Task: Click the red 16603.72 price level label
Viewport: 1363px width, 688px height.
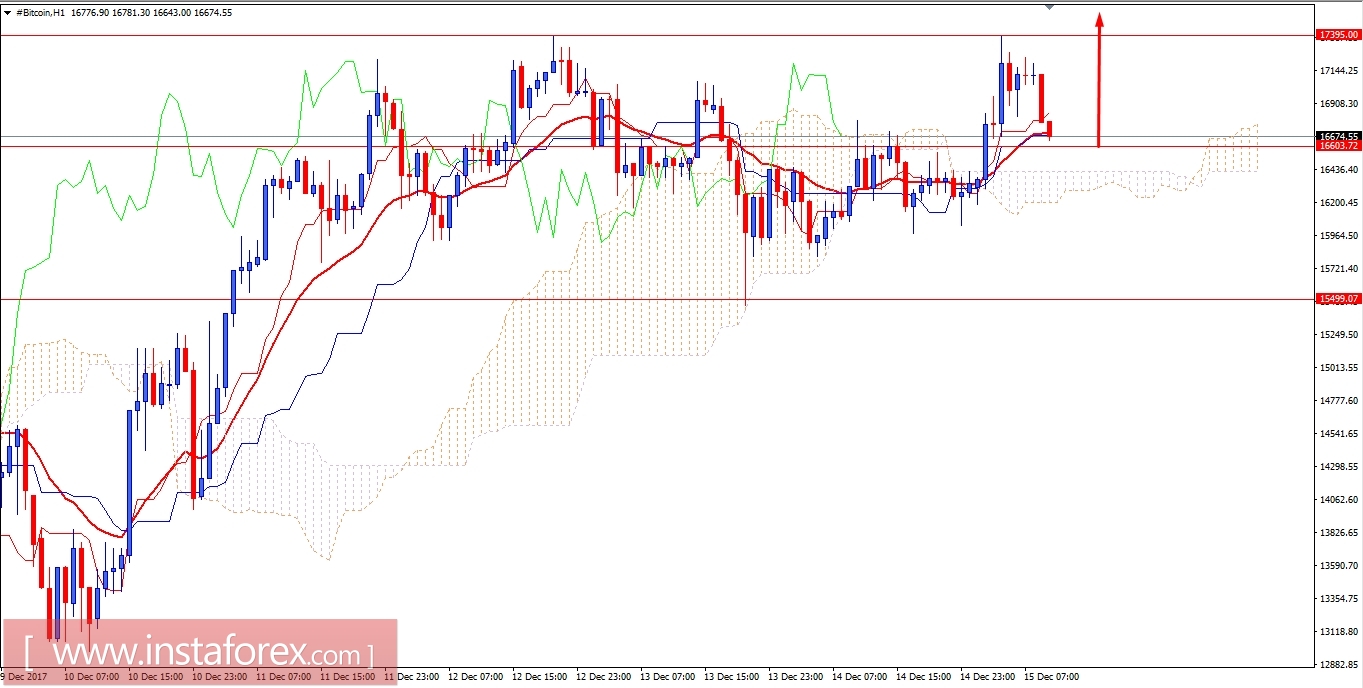Action: (x=1338, y=146)
